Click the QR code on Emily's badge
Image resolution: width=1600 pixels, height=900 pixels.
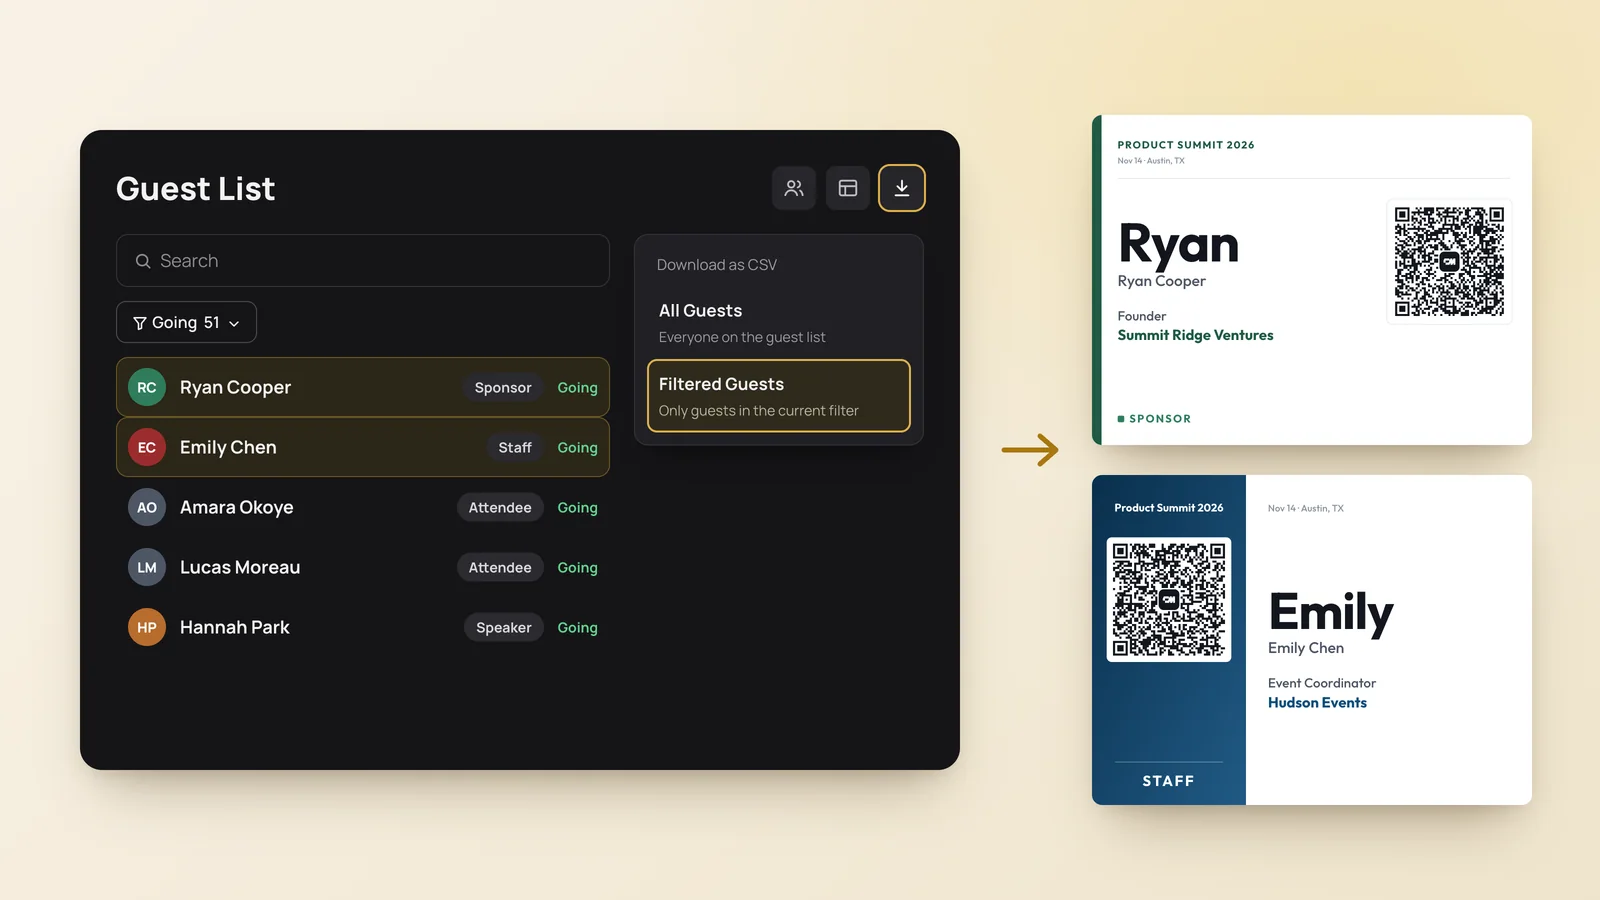pos(1169,599)
